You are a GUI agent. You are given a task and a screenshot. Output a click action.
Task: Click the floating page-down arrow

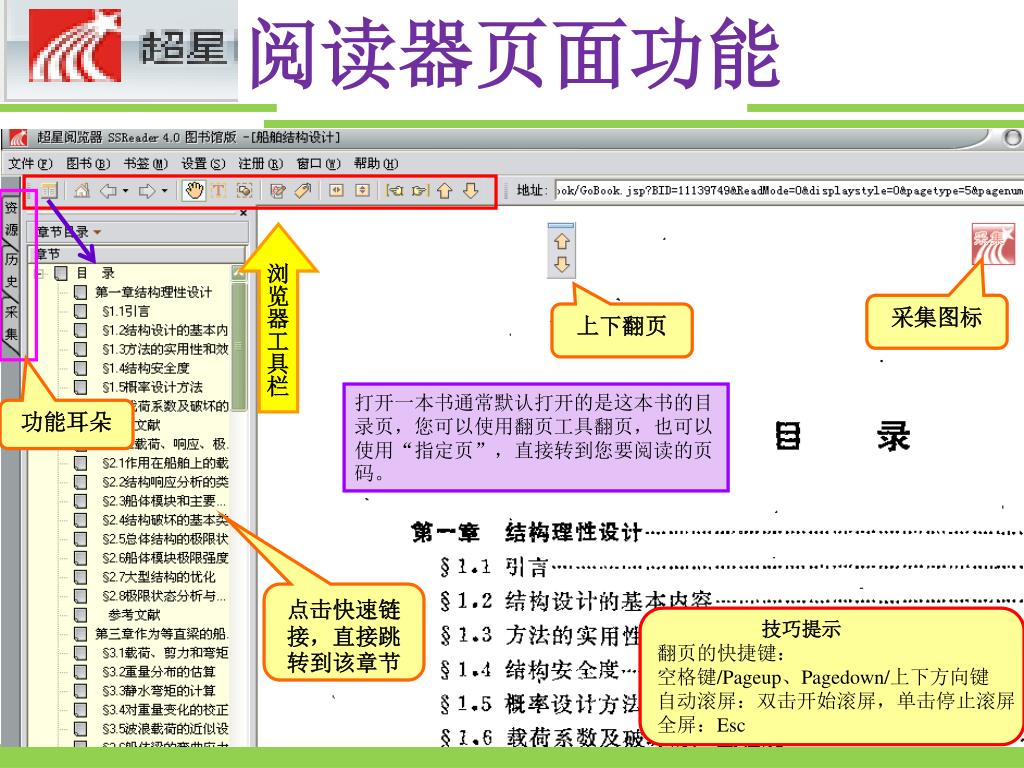coord(562,264)
